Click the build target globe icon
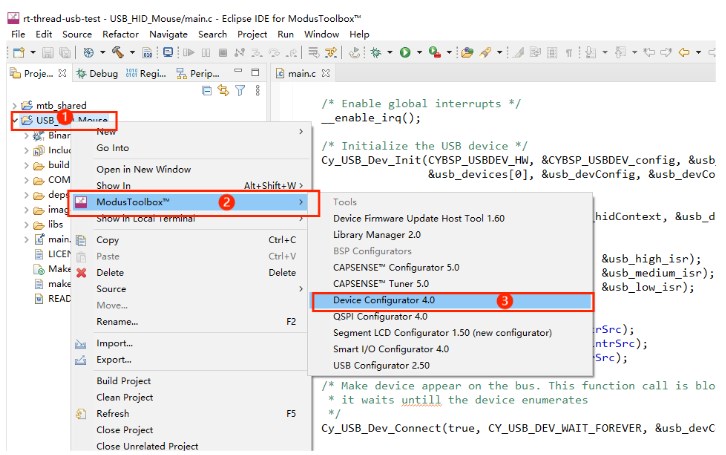The width and height of the screenshot is (726, 455). pyautogui.click(x=88, y=52)
